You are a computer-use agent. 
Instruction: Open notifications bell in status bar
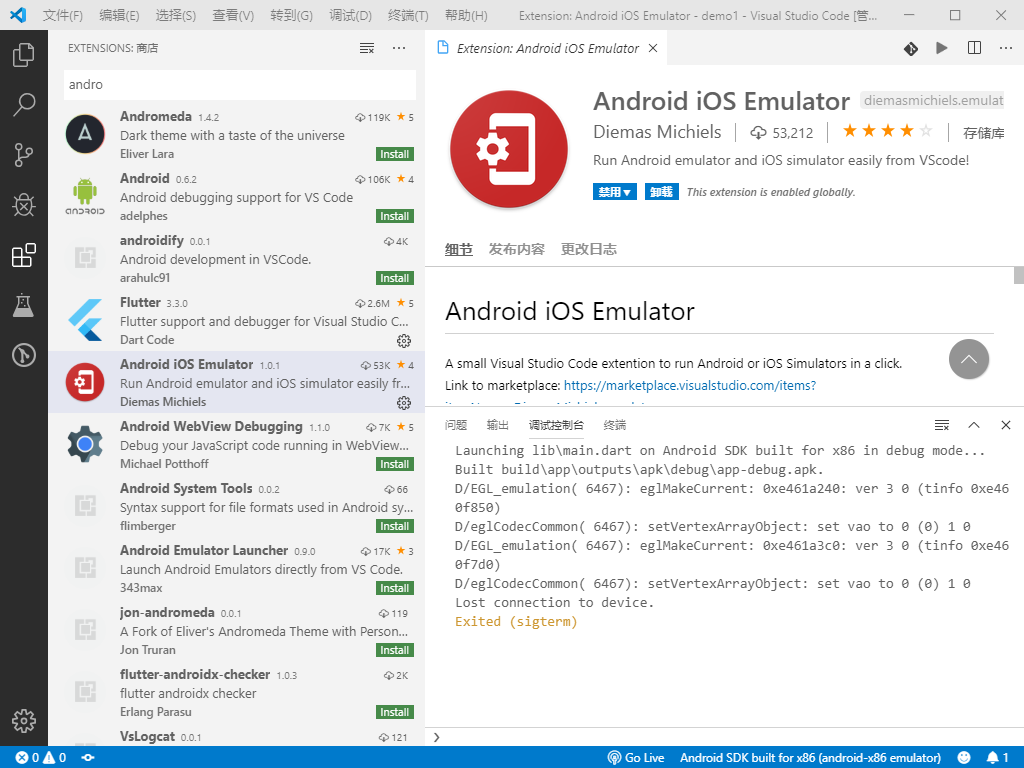click(997, 758)
